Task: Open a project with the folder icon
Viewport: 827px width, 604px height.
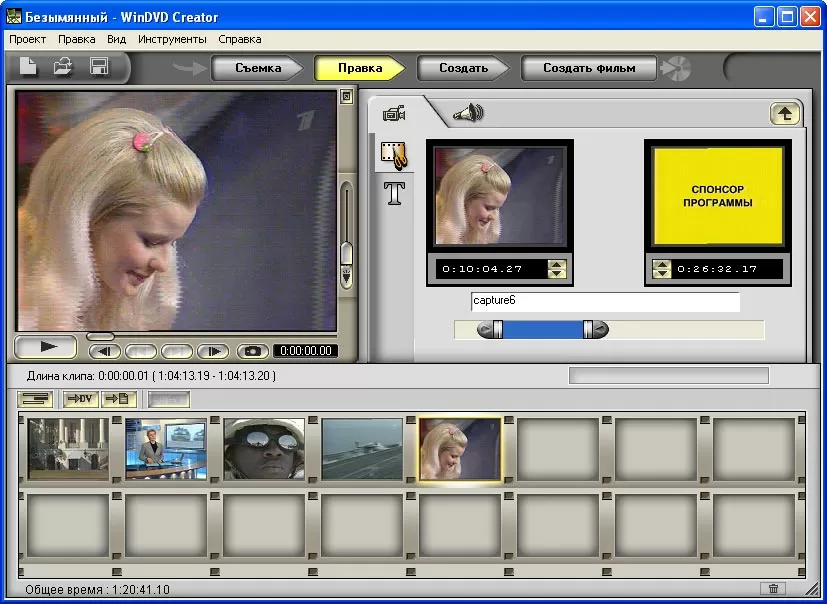Action: pyautogui.click(x=63, y=68)
